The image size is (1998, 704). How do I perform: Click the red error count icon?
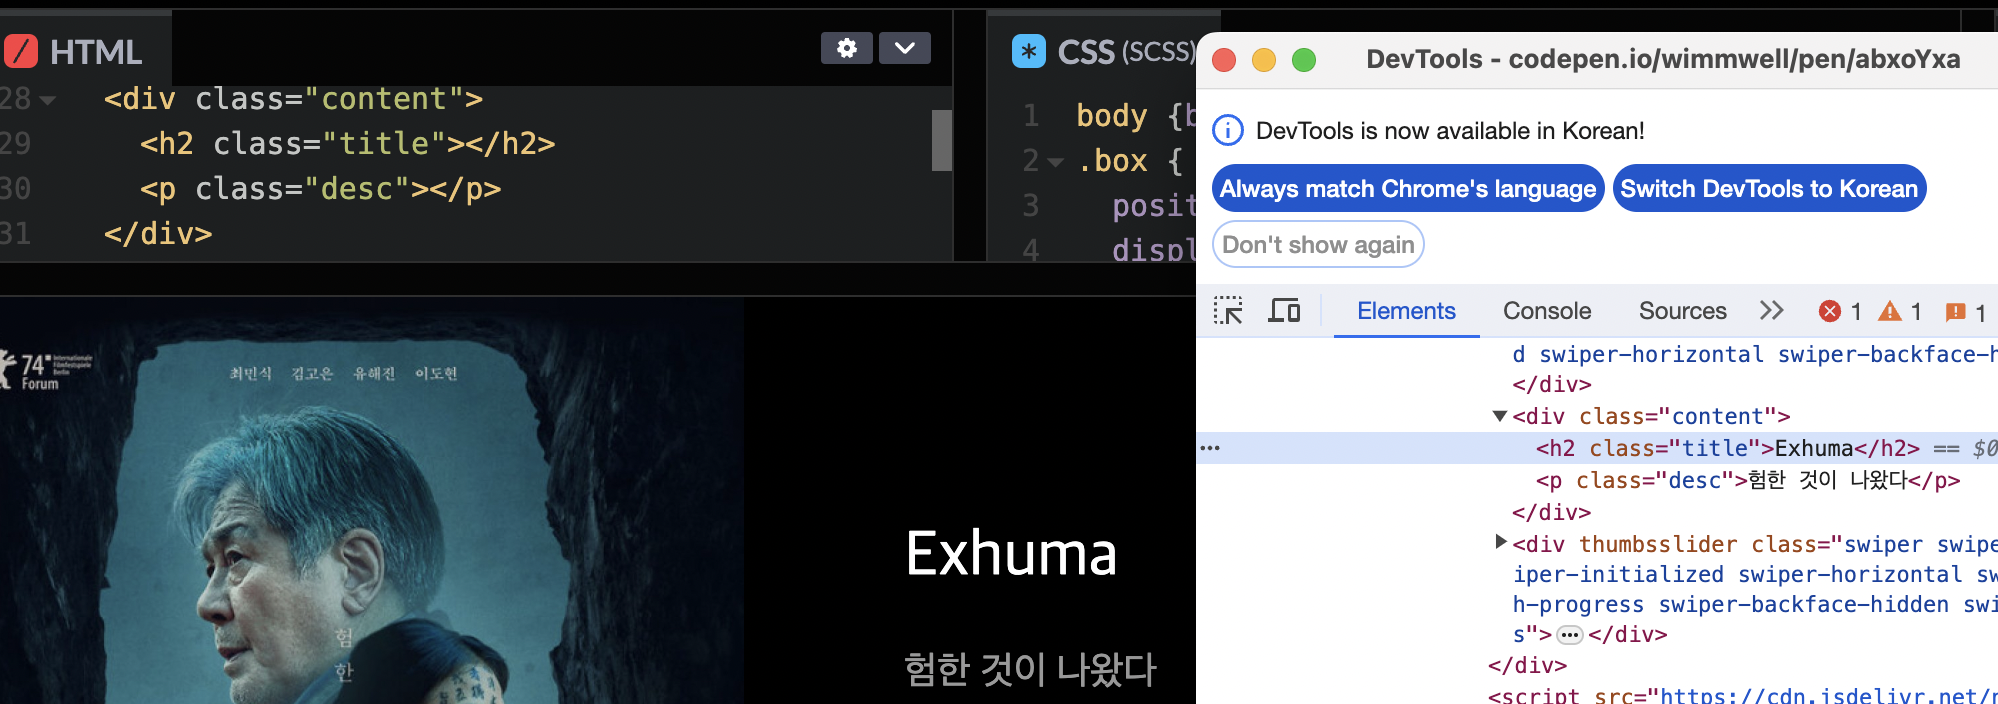(x=1829, y=311)
